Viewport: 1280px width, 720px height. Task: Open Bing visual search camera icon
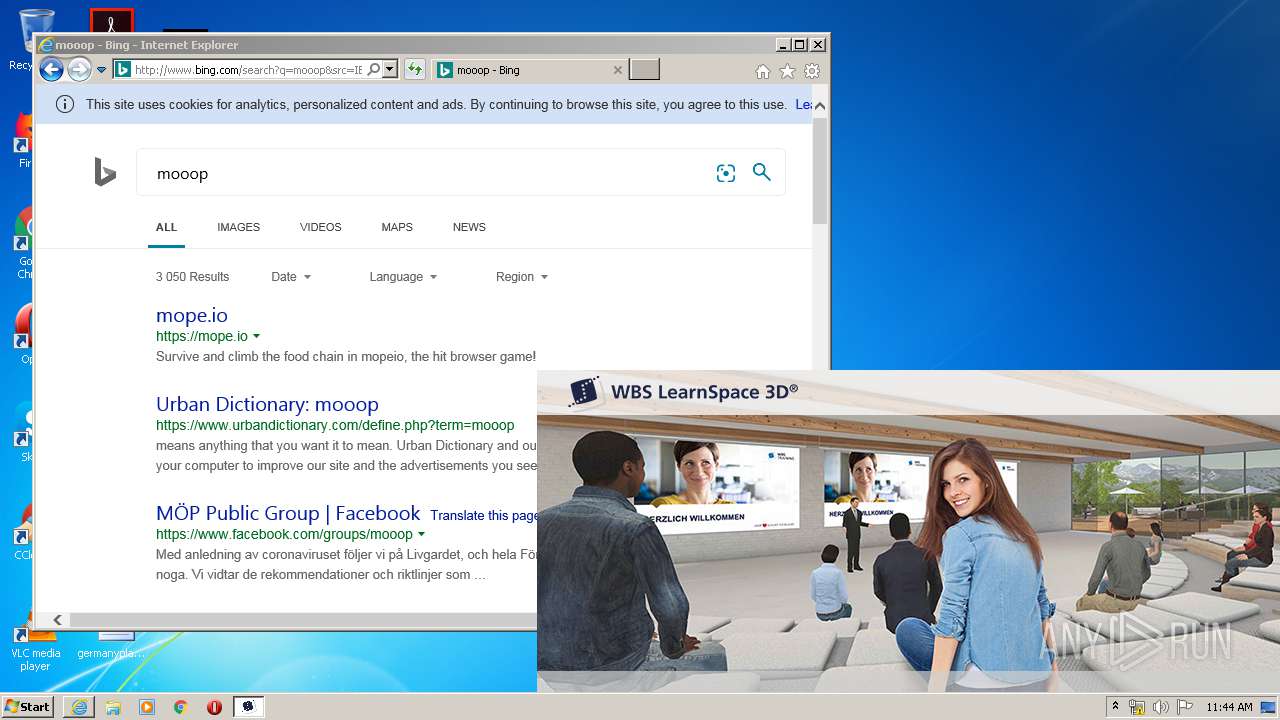(x=726, y=173)
